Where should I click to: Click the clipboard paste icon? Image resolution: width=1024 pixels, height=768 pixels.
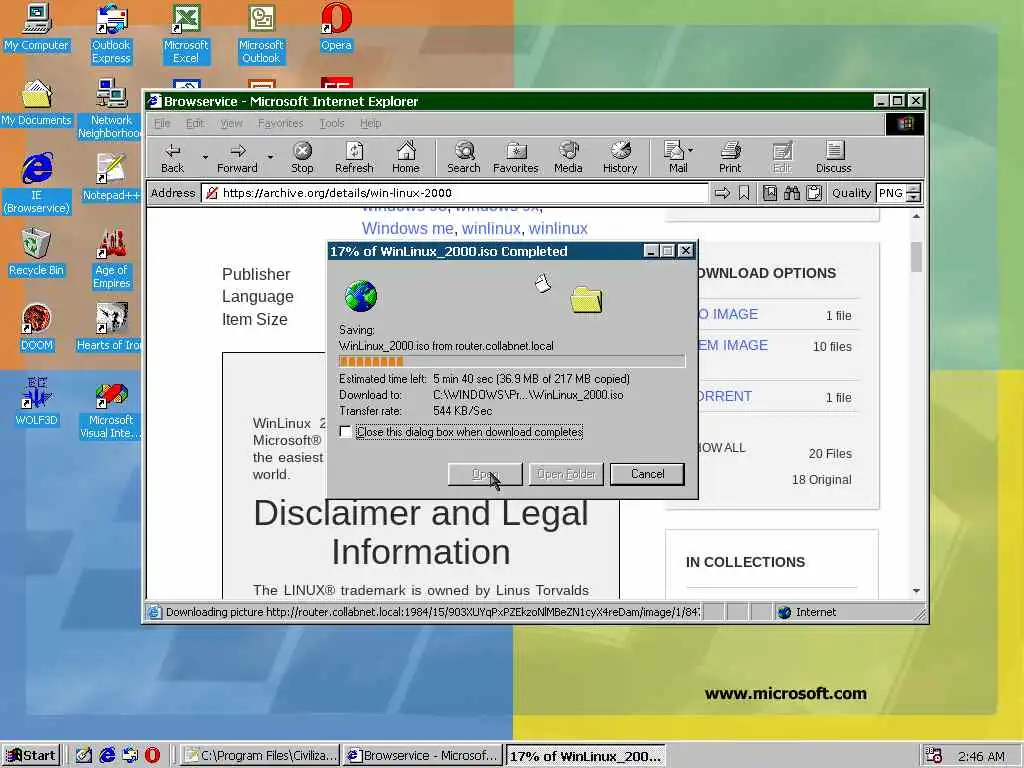814,193
